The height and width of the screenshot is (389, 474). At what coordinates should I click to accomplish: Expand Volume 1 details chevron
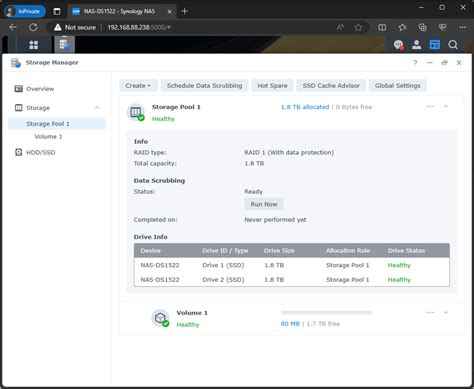tap(446, 312)
